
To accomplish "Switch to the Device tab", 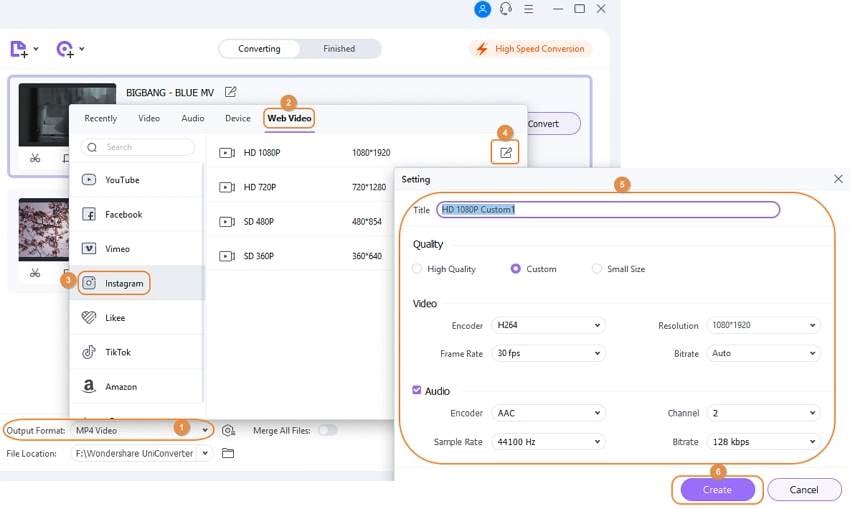I will click(237, 118).
